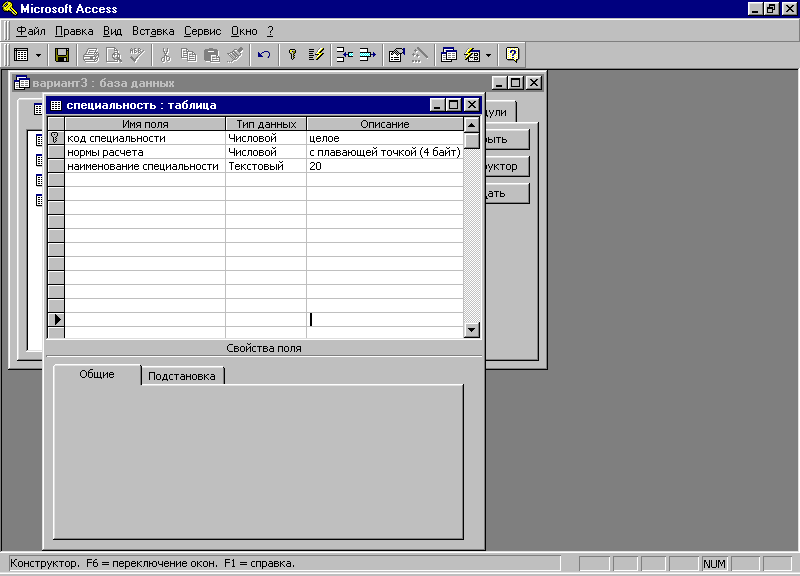The height and width of the screenshot is (576, 800).
Task: Click the table design window icon
Action: pyautogui.click(x=56, y=105)
